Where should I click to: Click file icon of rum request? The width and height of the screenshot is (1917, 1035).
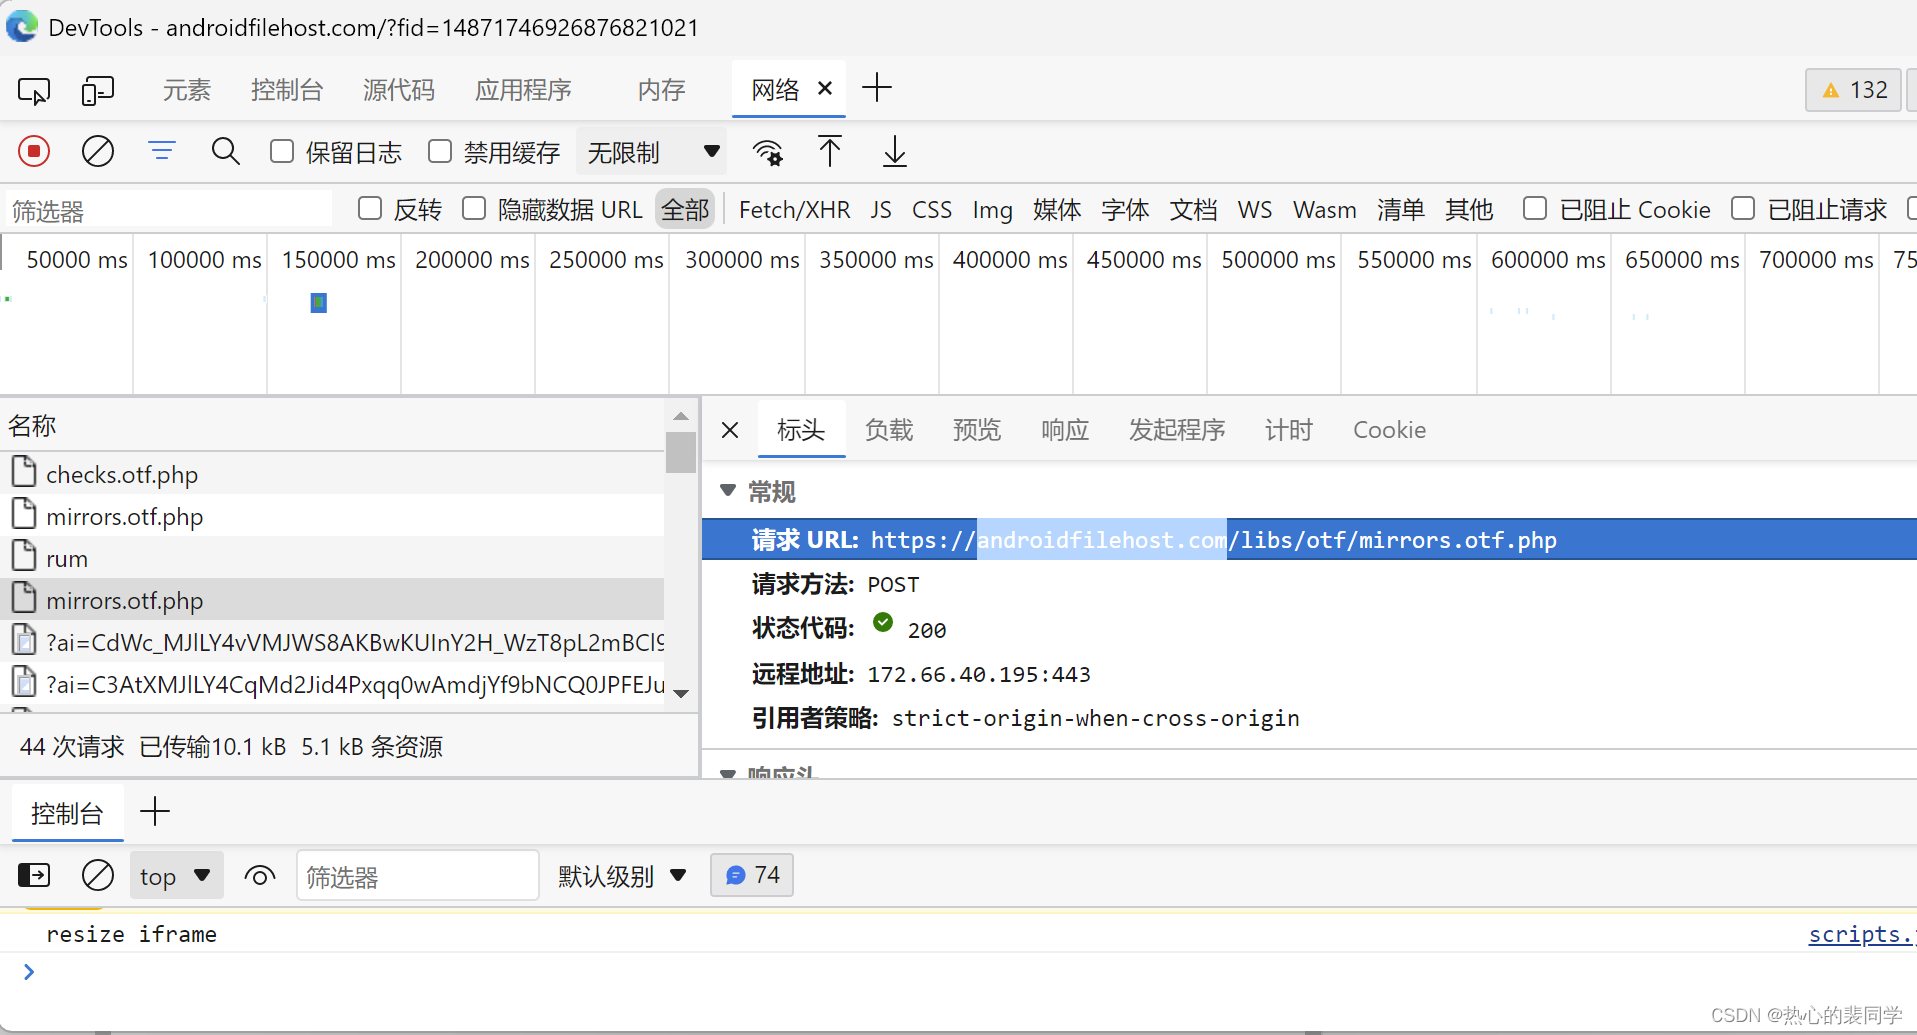pyautogui.click(x=24, y=555)
